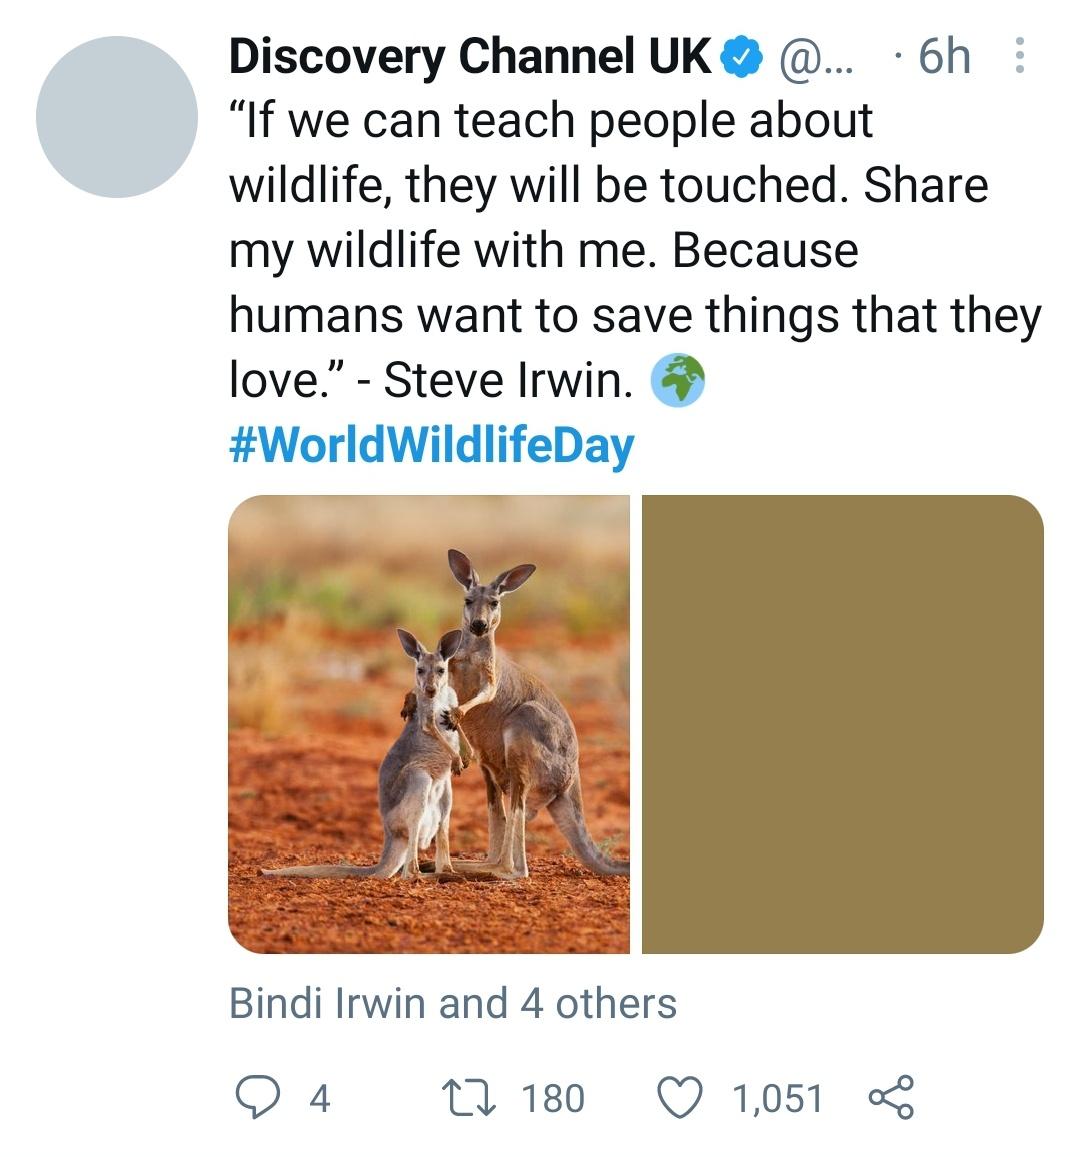Screen dimensions: 1080x1157
Task: Show people tagged: Bindi Irwin and 4 others
Action: click(x=452, y=1003)
